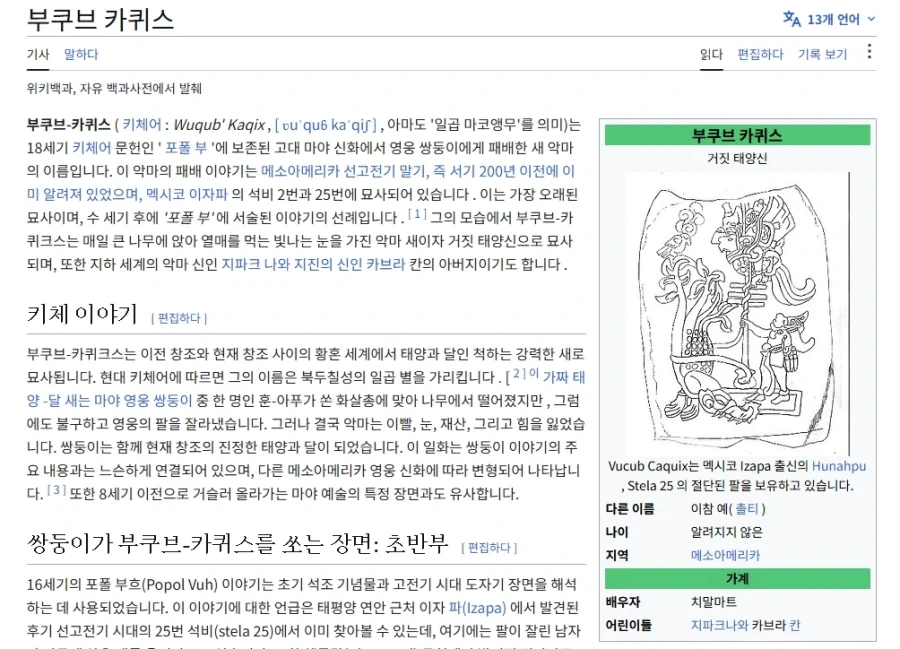The image size is (900, 649).
Task: Click the 알려지지 않은 age value
Action: pos(727,532)
